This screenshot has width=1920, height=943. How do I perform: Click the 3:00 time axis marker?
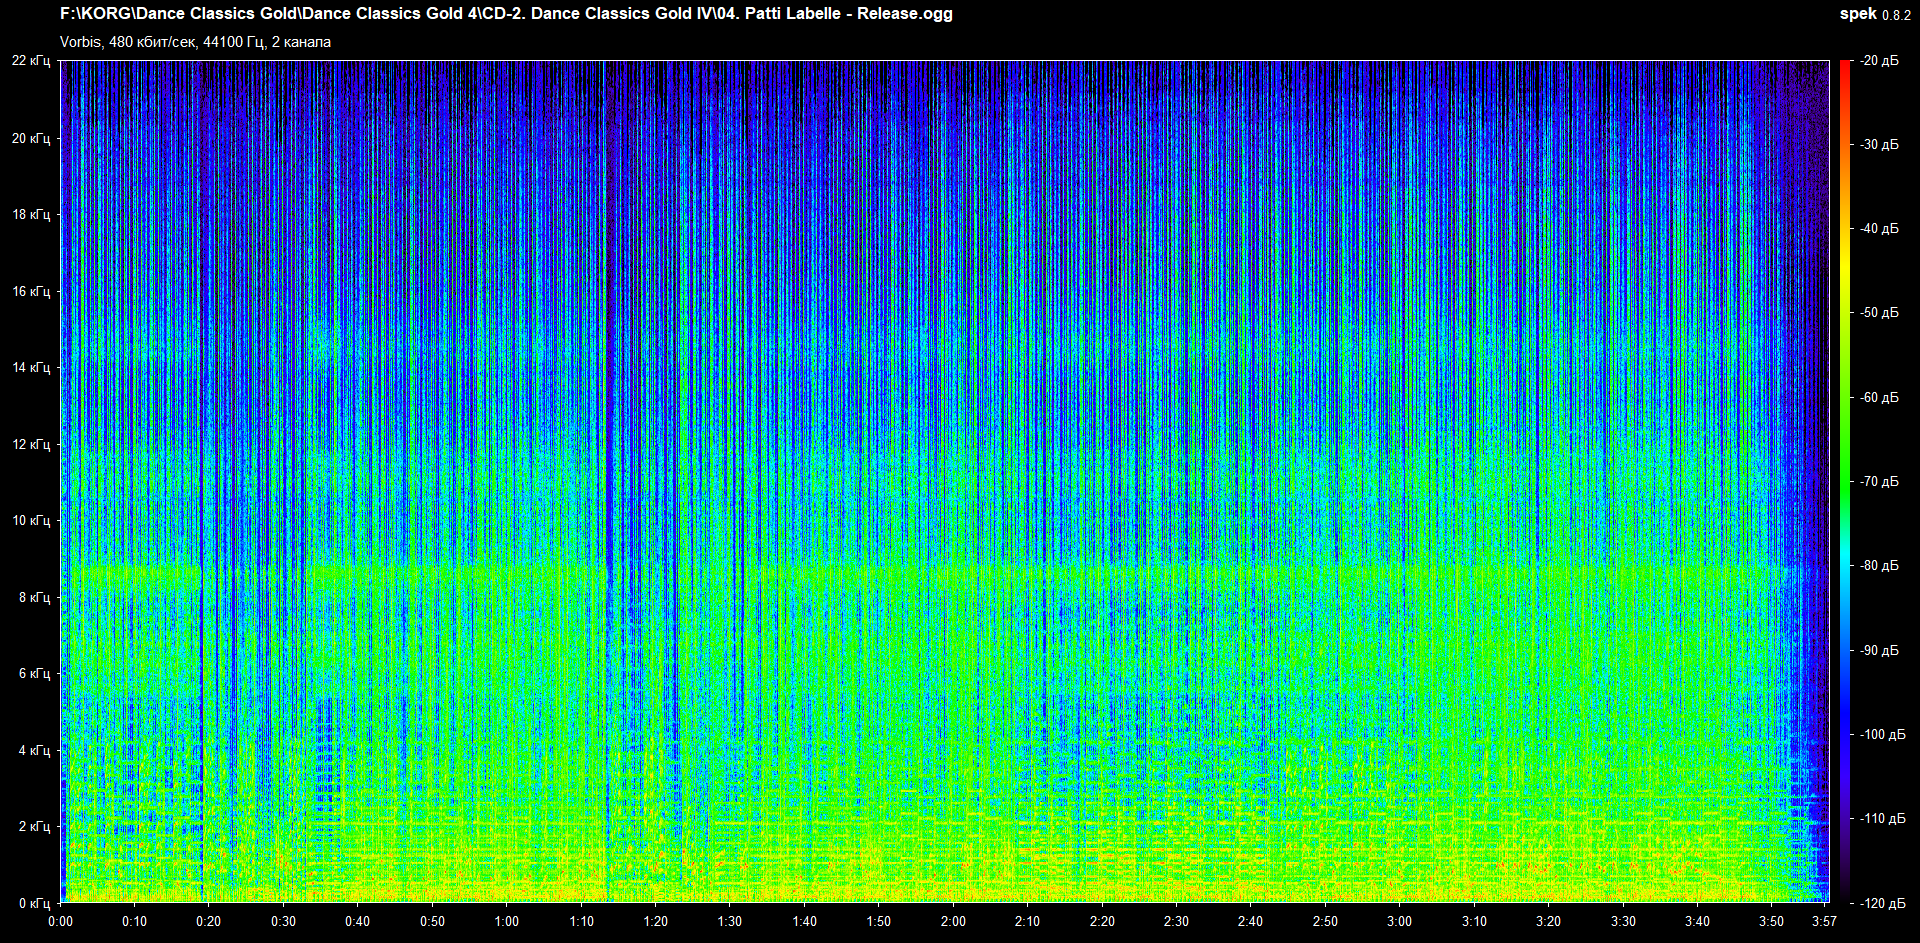coord(1399,921)
